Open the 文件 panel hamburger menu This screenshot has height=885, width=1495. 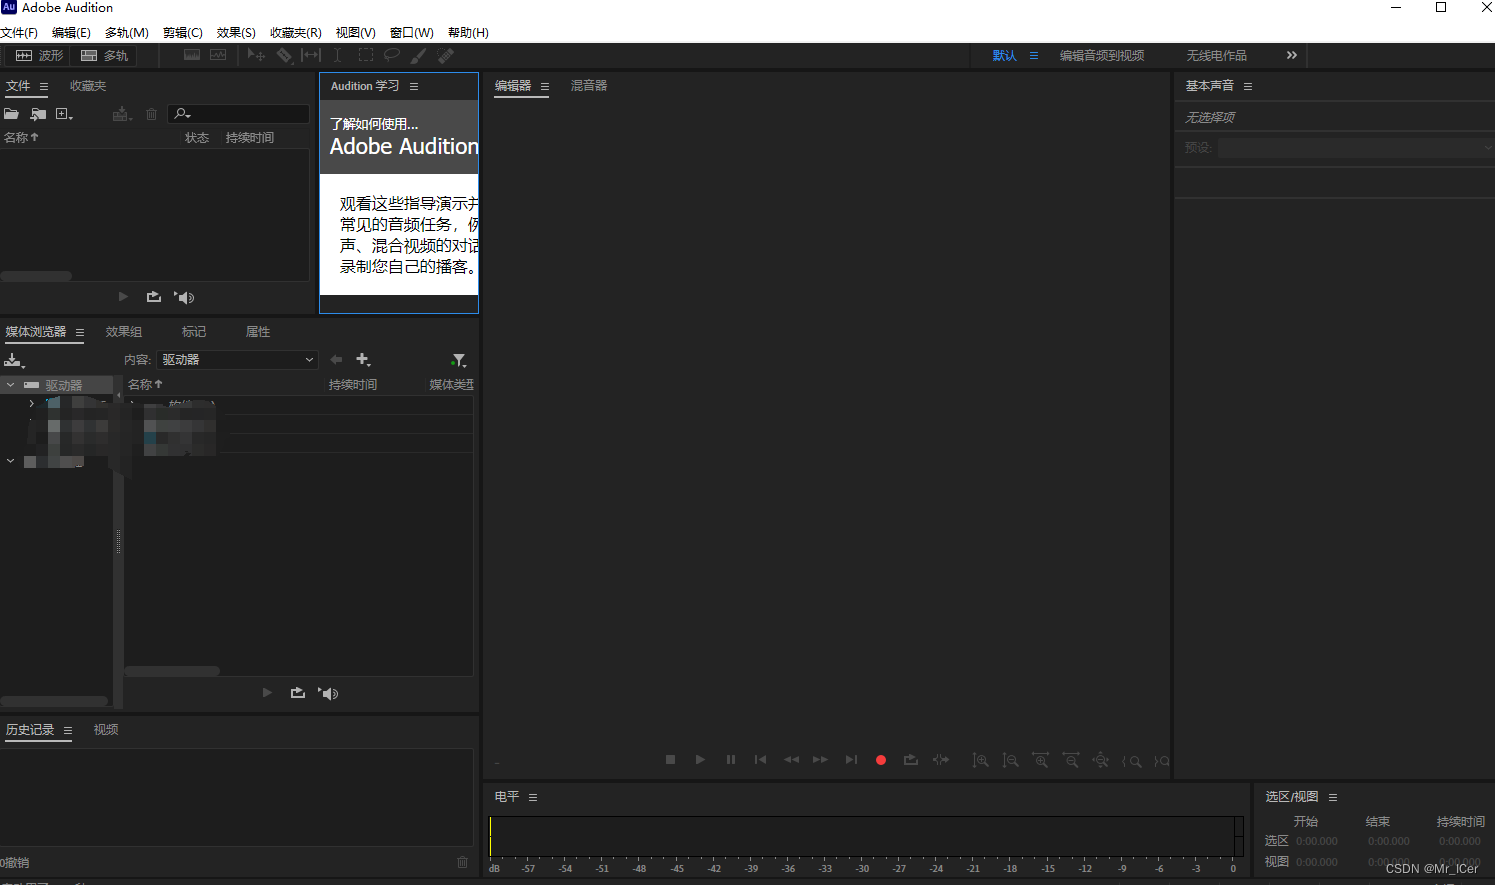pos(44,87)
